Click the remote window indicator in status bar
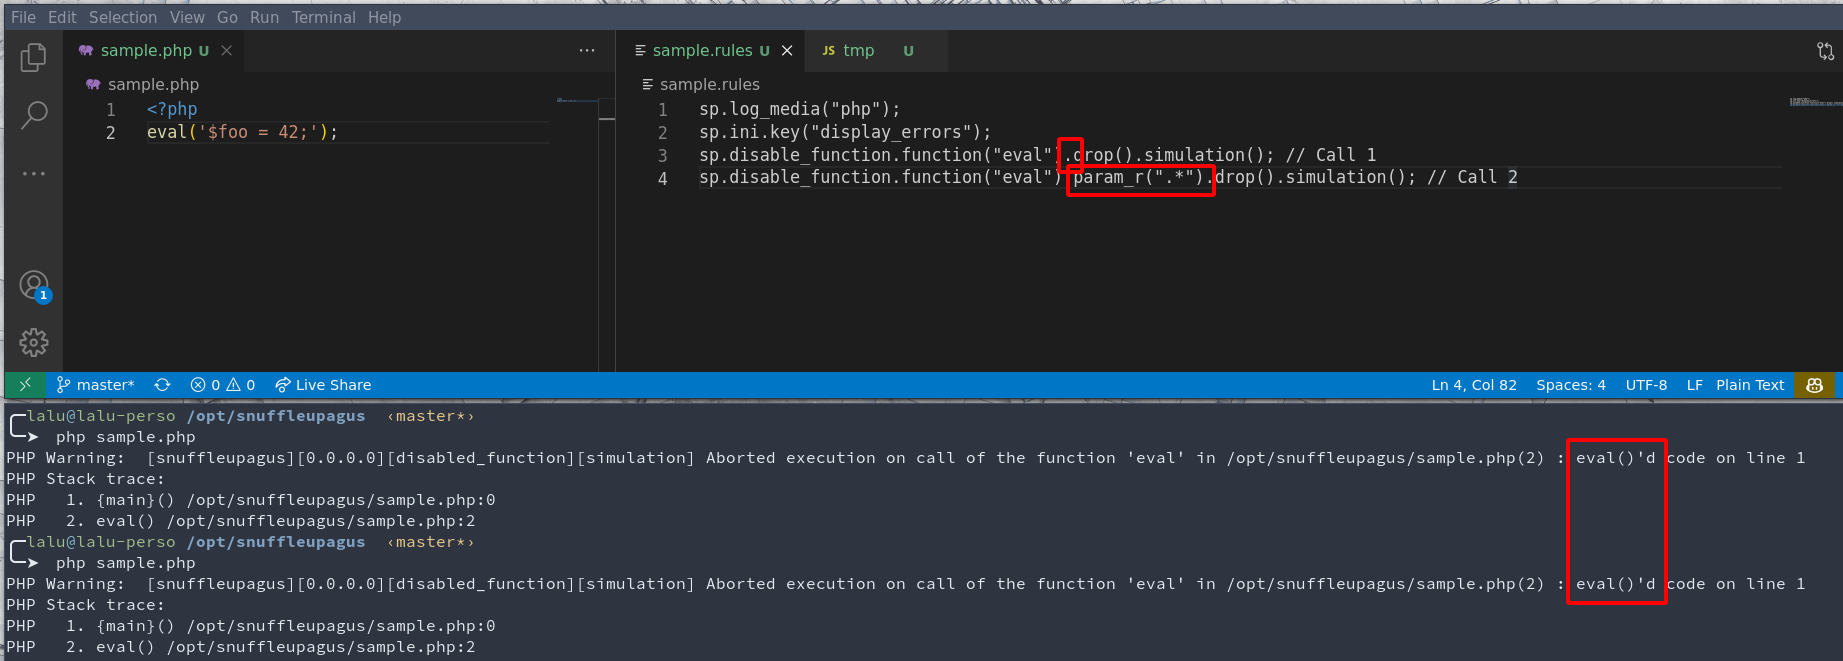The width and height of the screenshot is (1843, 661). click(25, 385)
